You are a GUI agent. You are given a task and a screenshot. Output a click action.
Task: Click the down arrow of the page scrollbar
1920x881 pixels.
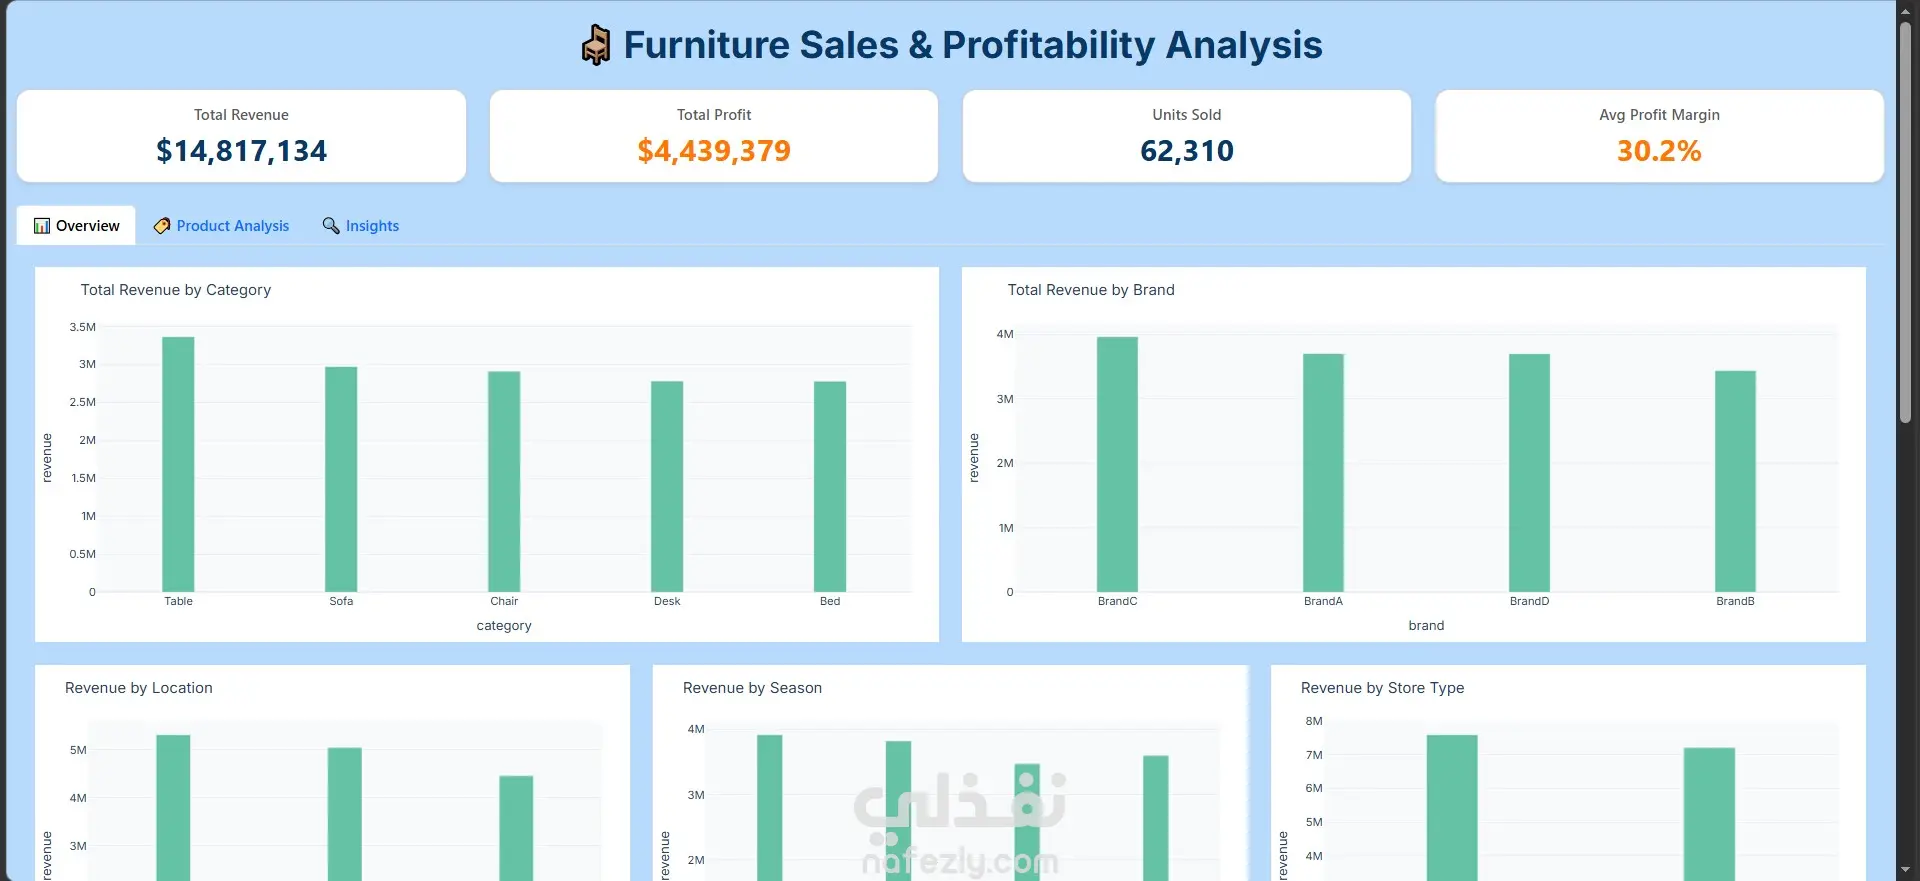point(1906,870)
